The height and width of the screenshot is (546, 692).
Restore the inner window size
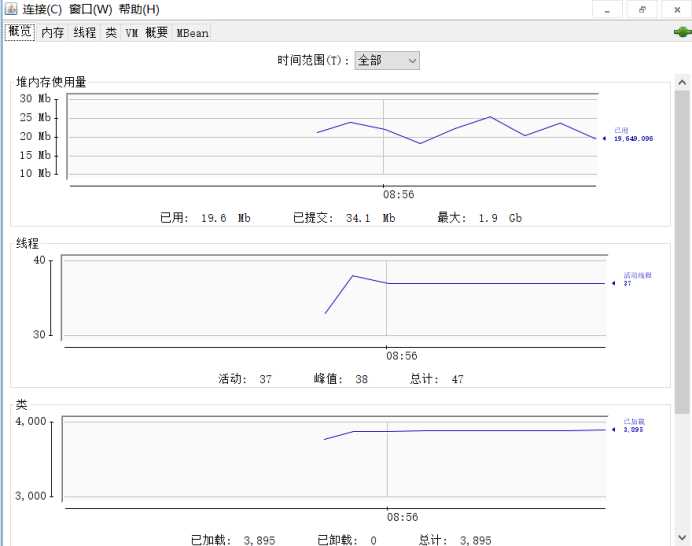tap(642, 10)
